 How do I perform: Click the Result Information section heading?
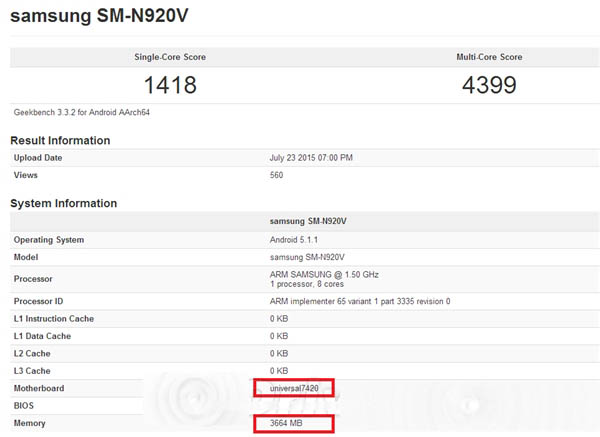[60, 140]
